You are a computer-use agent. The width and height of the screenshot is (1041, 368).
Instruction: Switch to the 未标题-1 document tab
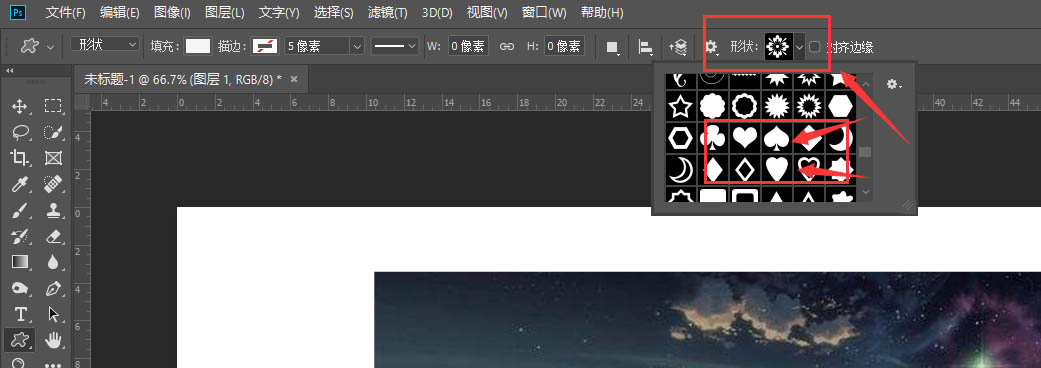click(x=183, y=79)
